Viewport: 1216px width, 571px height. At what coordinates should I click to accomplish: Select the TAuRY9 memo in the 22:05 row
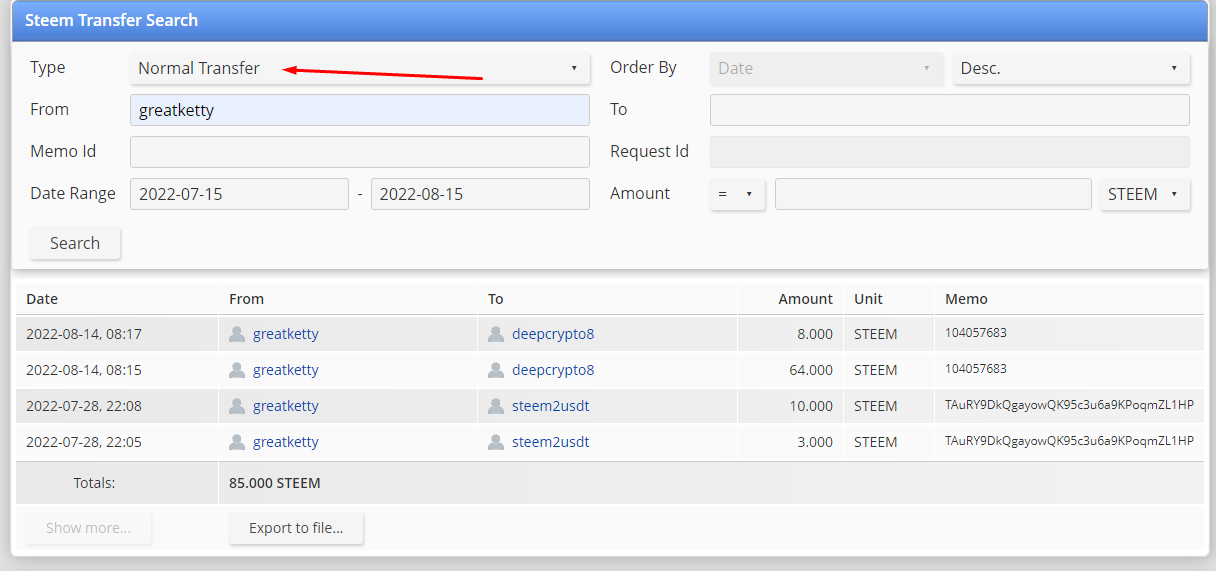(x=1070, y=441)
